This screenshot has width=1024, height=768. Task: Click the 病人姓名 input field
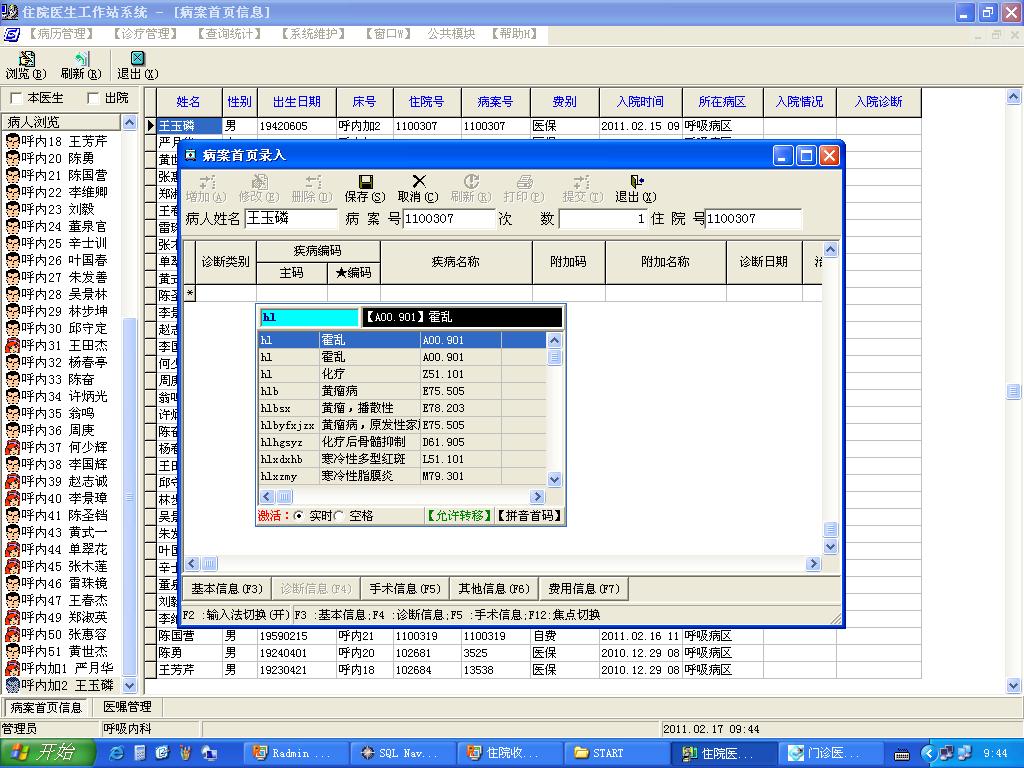(x=291, y=219)
